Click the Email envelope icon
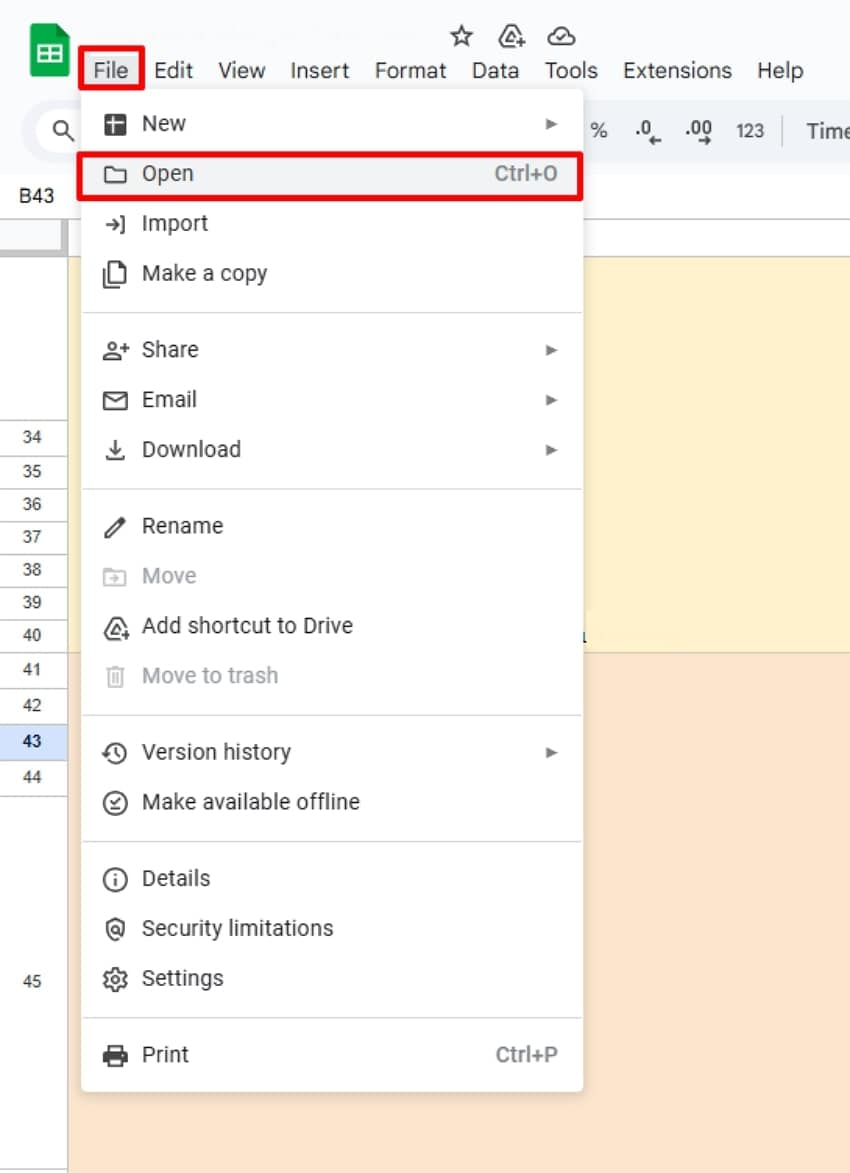Image resolution: width=850 pixels, height=1173 pixels. 115,399
